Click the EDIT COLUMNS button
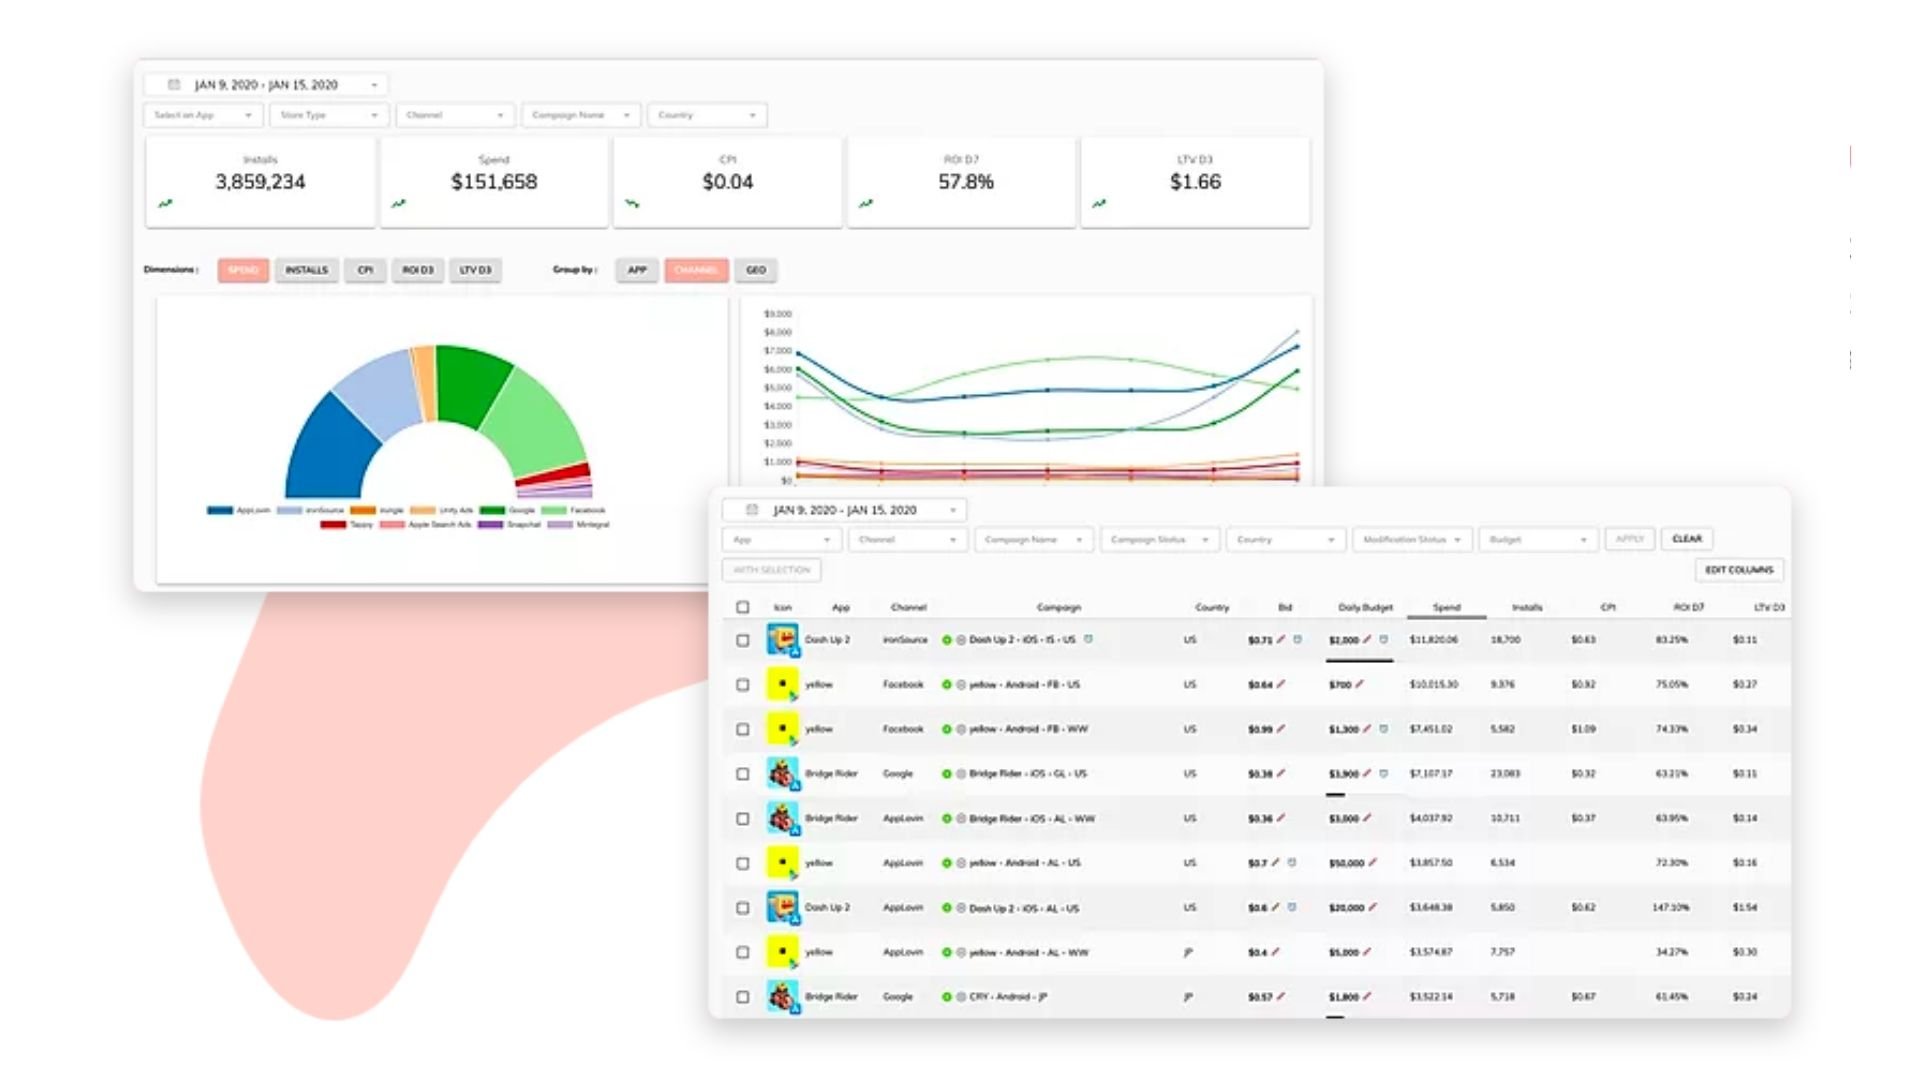The image size is (1920, 1080). (x=1738, y=570)
